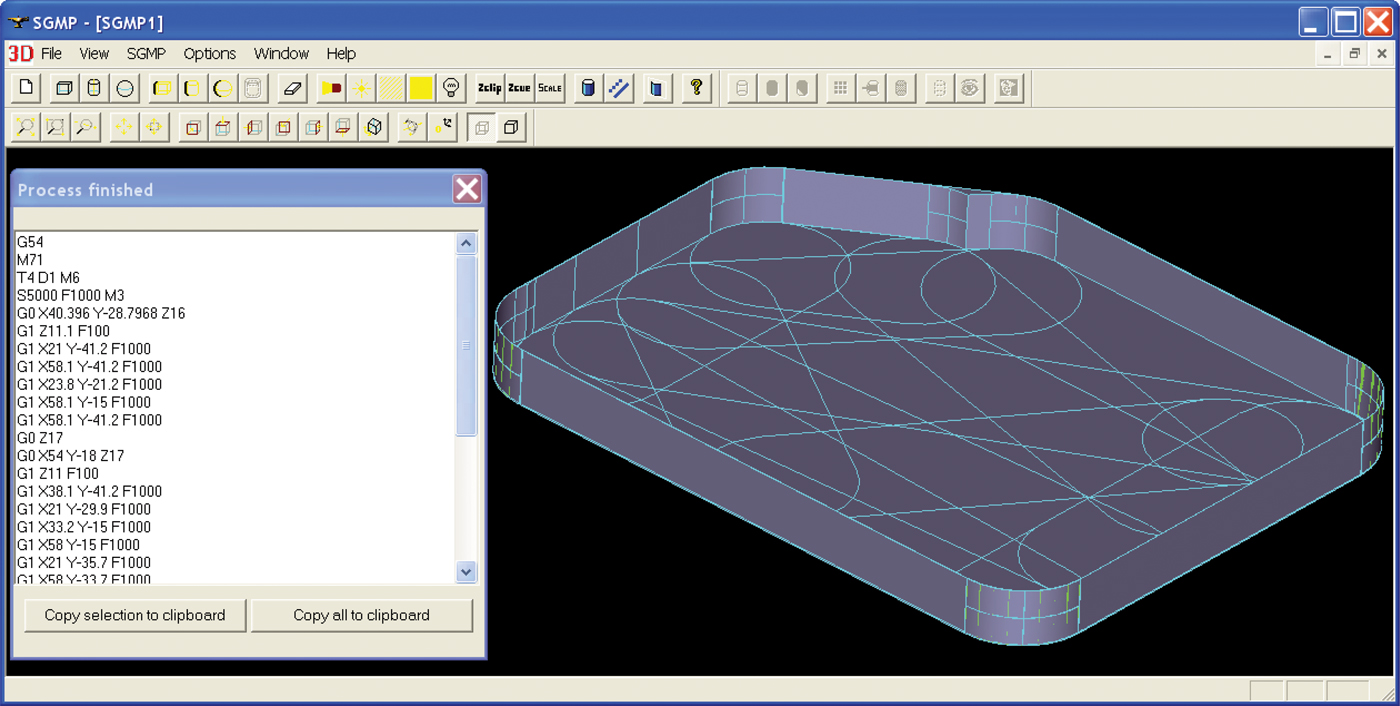Click the blue solid cylinder icon
The image size is (1400, 706).
[588, 88]
